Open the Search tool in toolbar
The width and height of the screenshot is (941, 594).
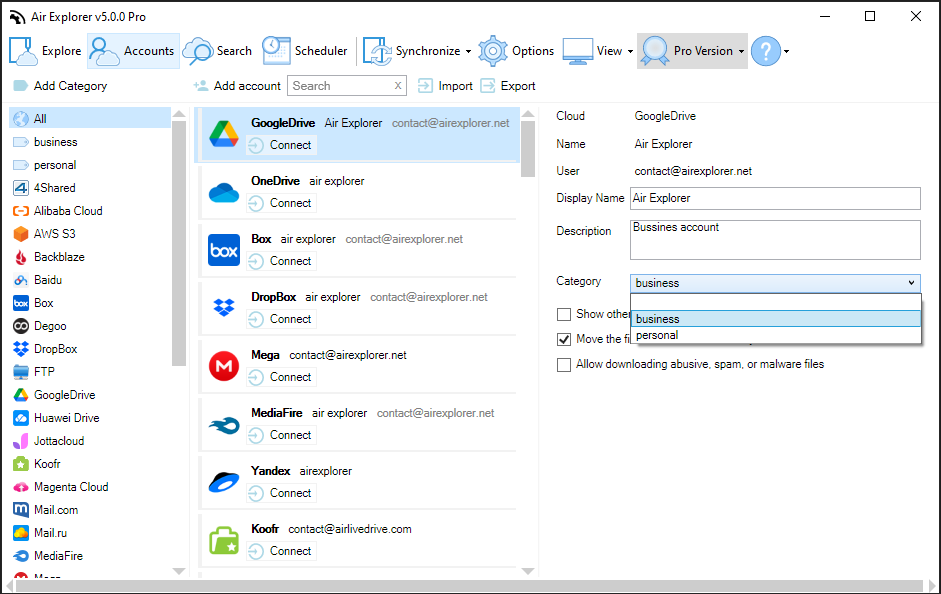click(x=218, y=51)
